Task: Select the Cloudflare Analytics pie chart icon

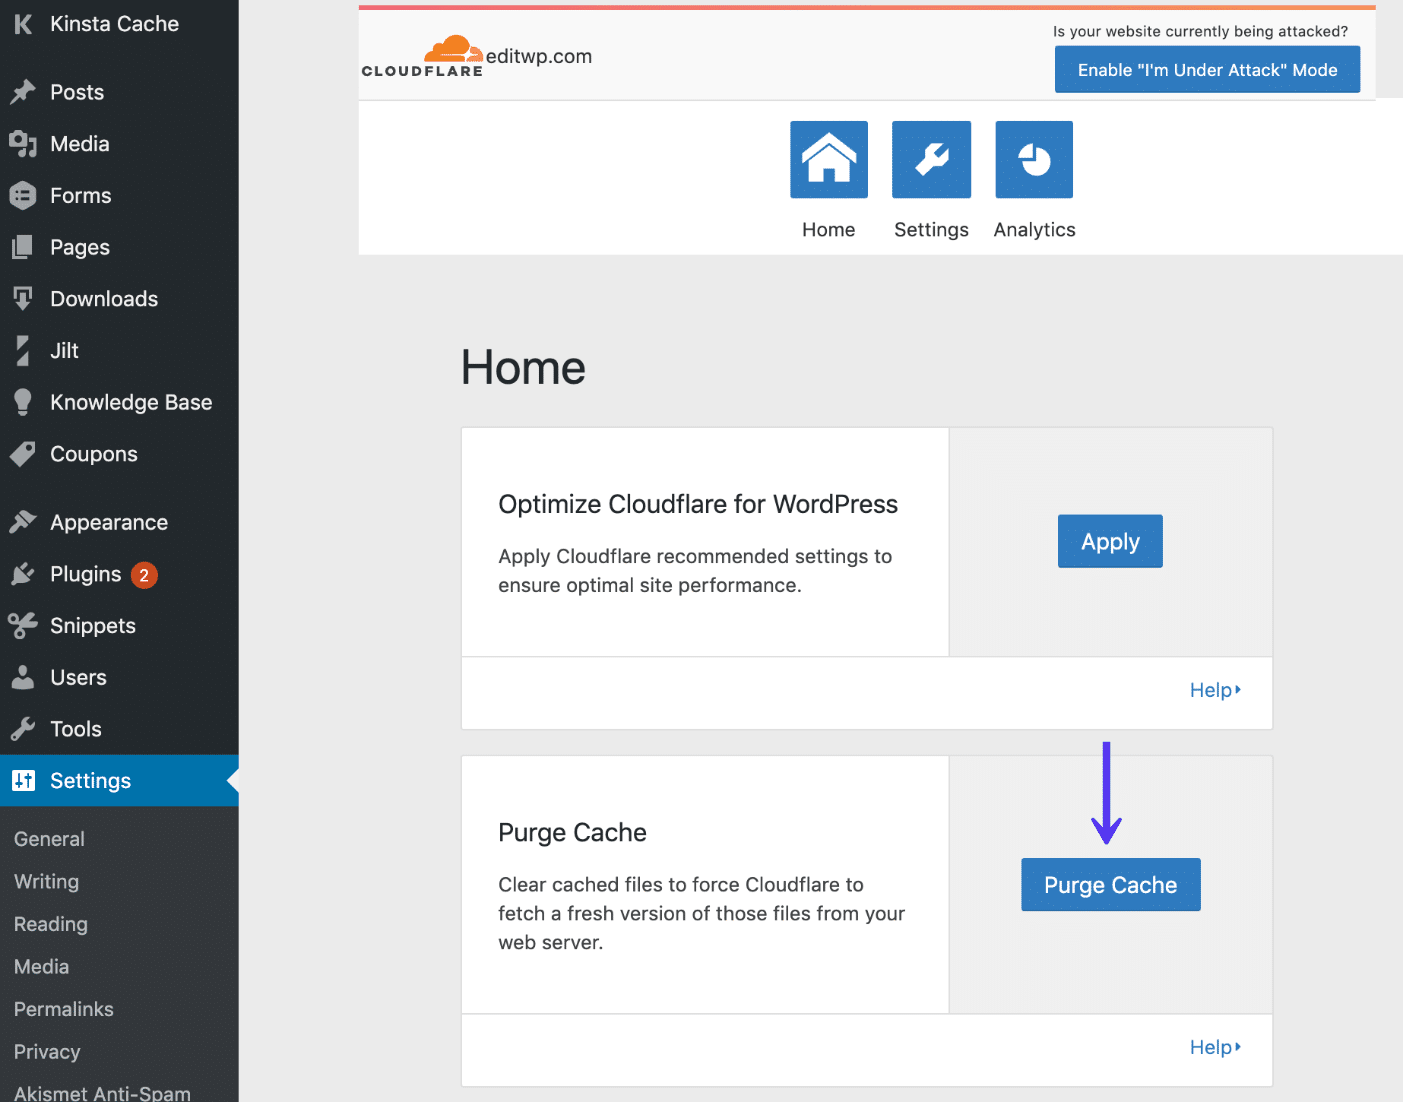Action: [x=1033, y=159]
